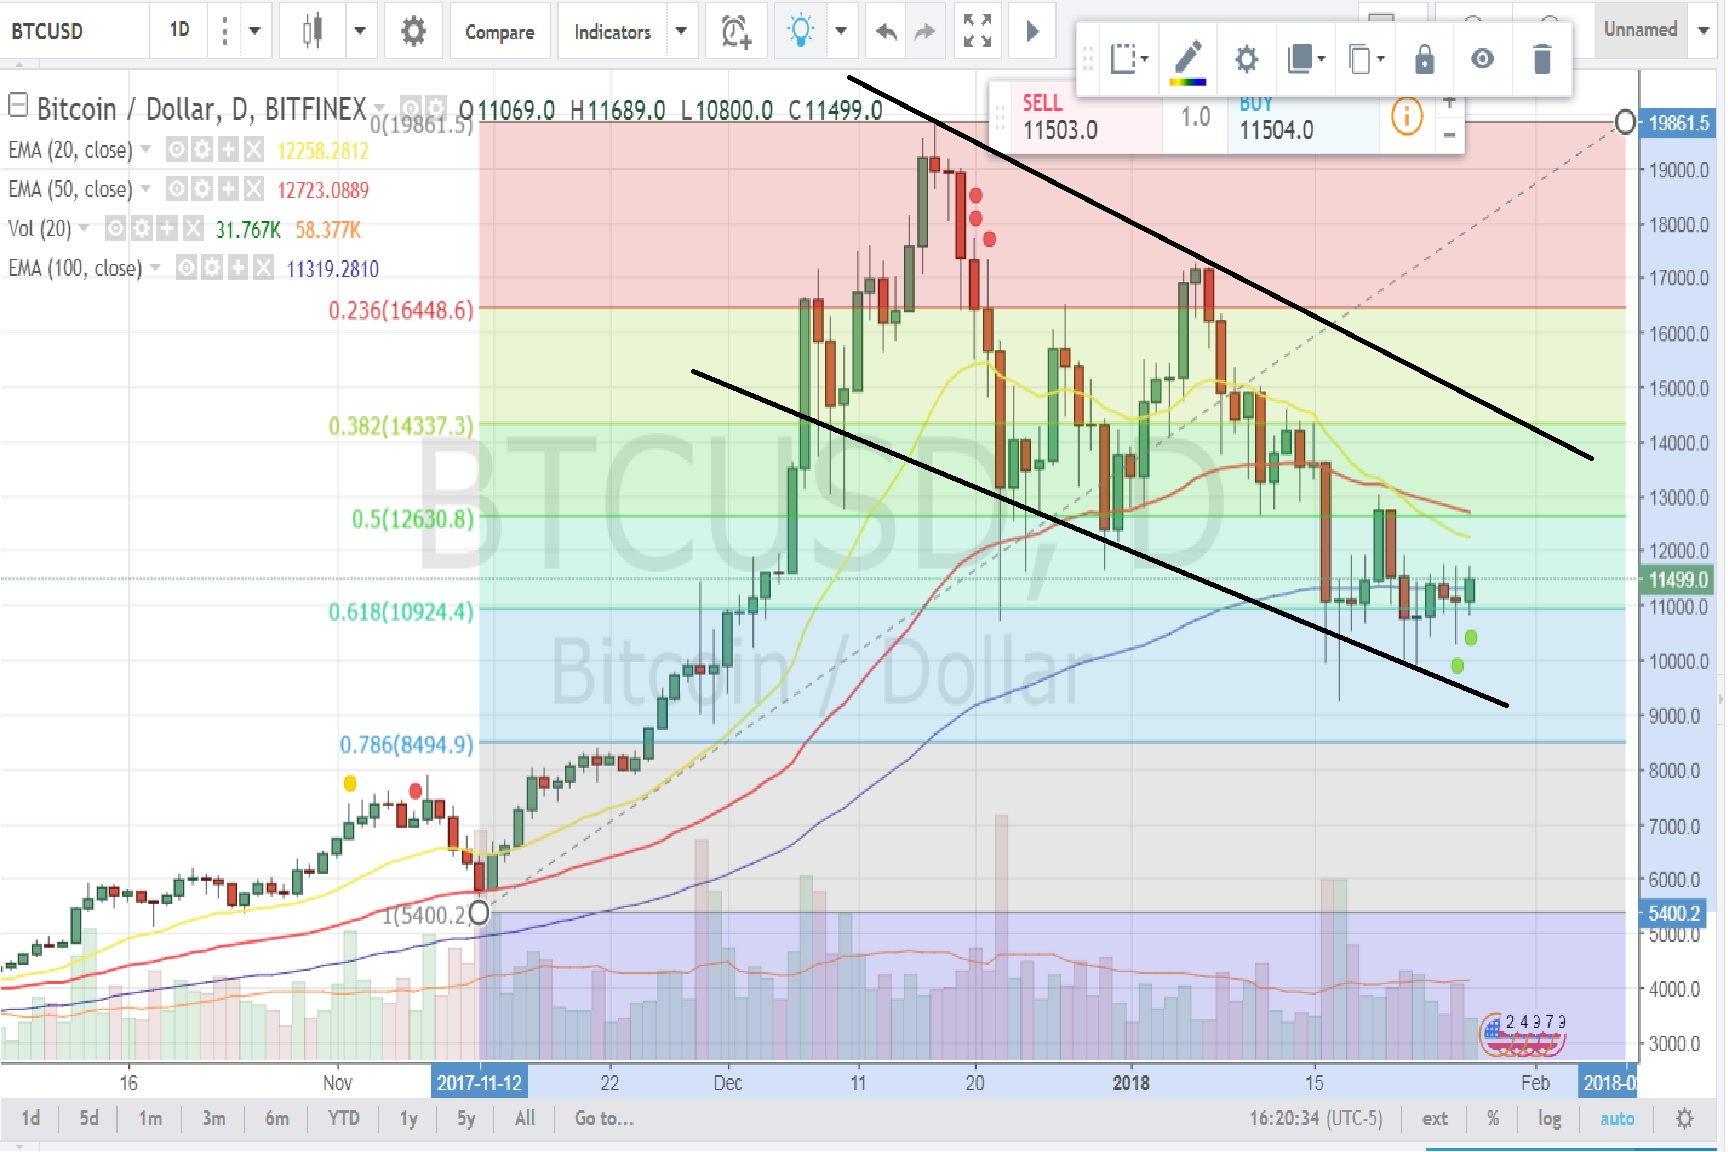
Task: Lock the selected drawing with padlock
Action: tap(1424, 59)
